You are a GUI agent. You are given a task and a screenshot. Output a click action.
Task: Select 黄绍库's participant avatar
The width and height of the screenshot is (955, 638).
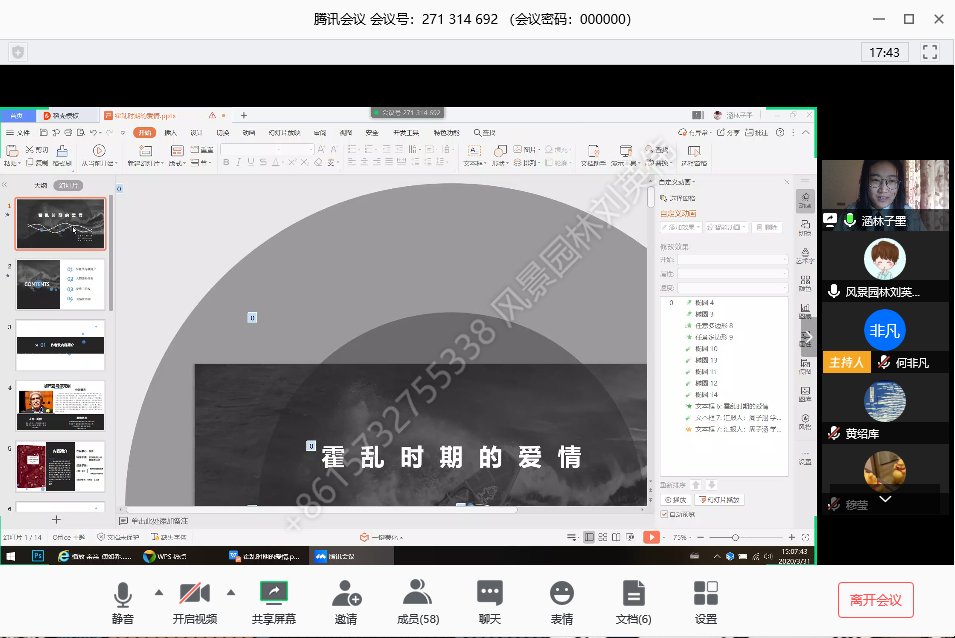click(884, 402)
